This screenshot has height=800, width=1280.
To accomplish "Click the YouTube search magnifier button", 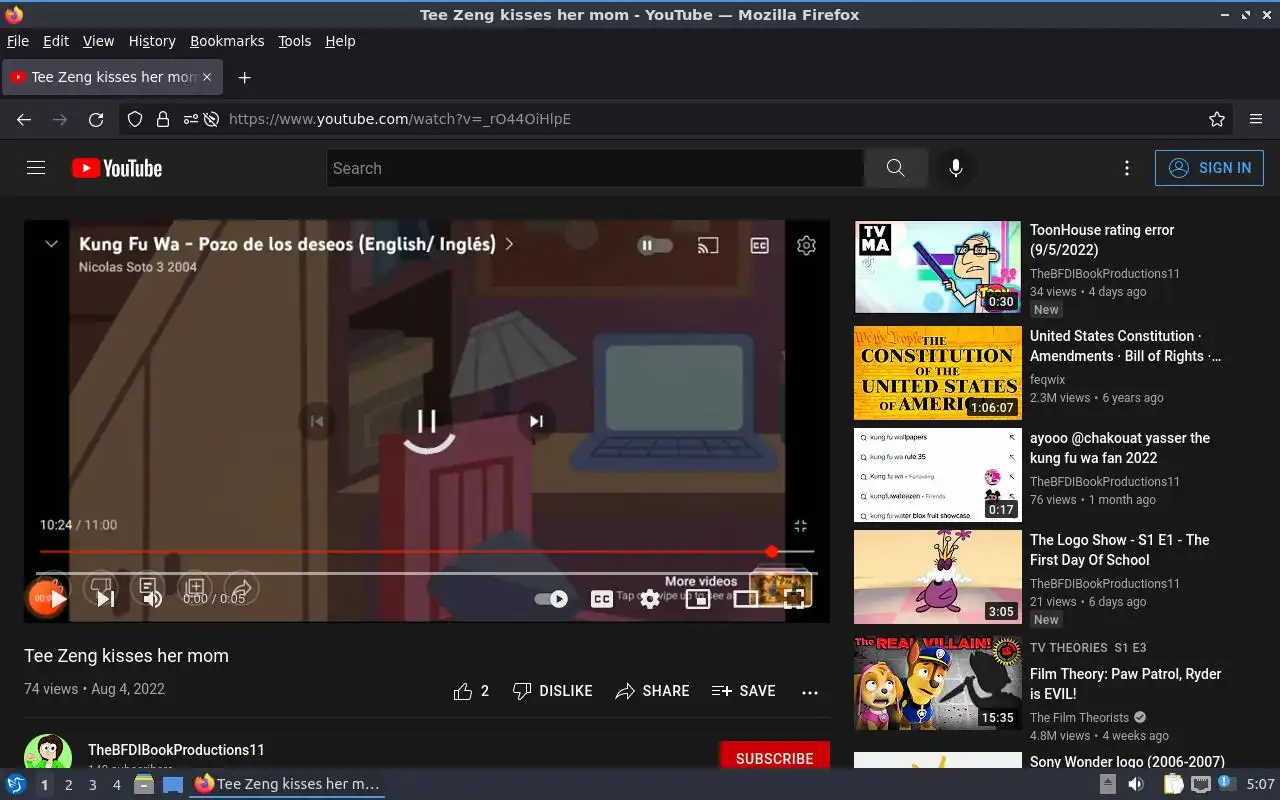I will pos(896,168).
